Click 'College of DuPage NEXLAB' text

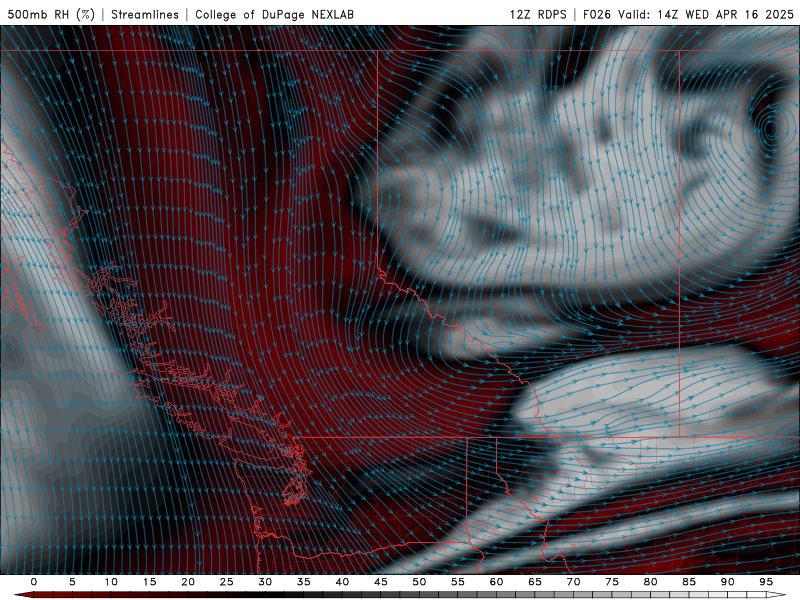(x=274, y=14)
